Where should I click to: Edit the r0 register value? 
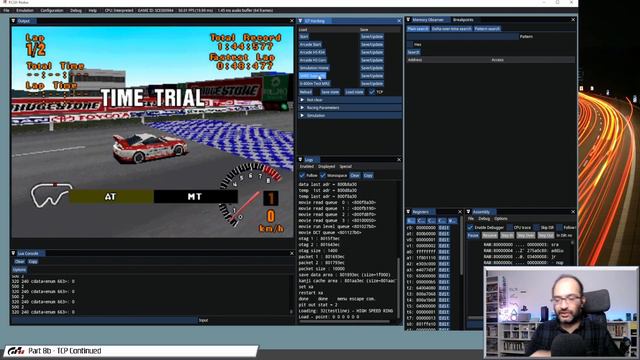444,228
